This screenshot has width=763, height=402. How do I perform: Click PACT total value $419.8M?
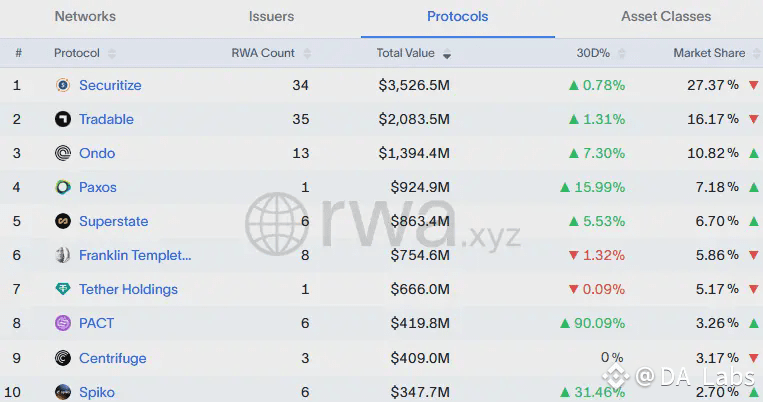point(420,323)
